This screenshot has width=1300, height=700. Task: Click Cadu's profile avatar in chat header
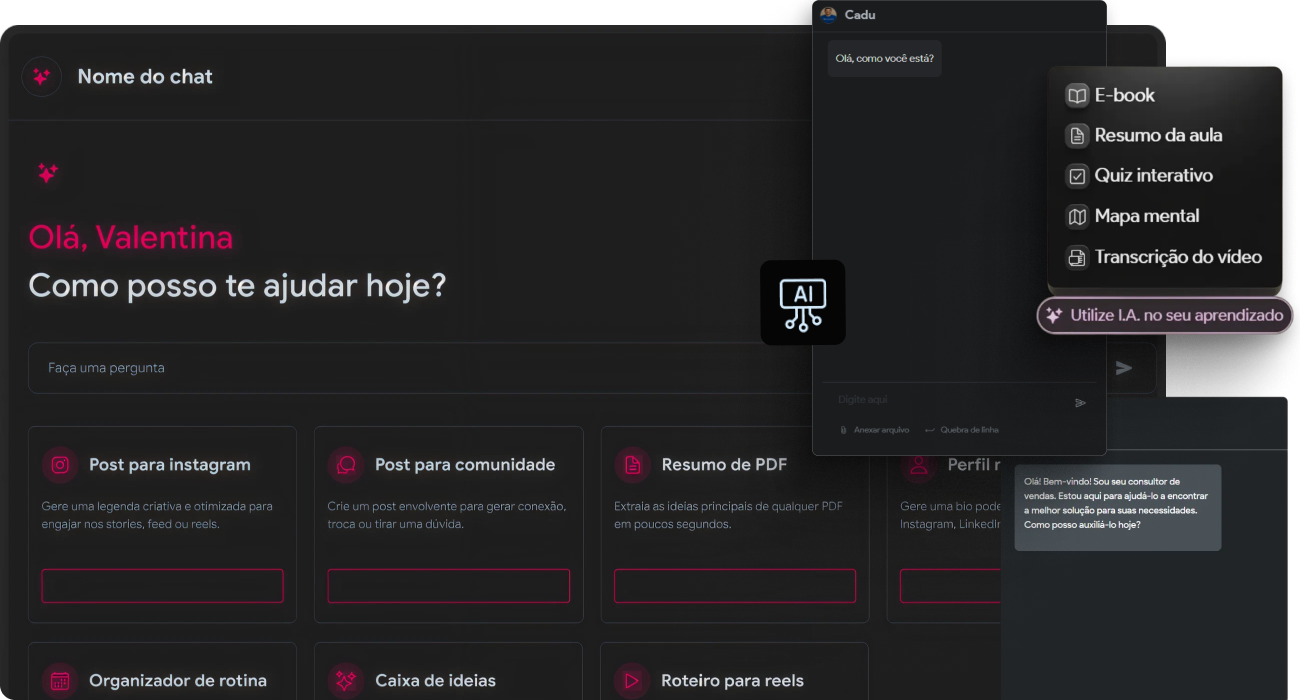(828, 15)
